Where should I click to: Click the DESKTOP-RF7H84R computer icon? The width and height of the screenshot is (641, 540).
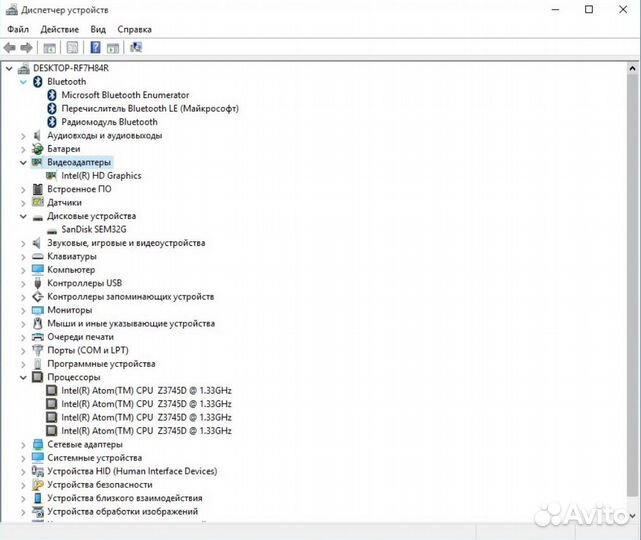click(x=24, y=68)
